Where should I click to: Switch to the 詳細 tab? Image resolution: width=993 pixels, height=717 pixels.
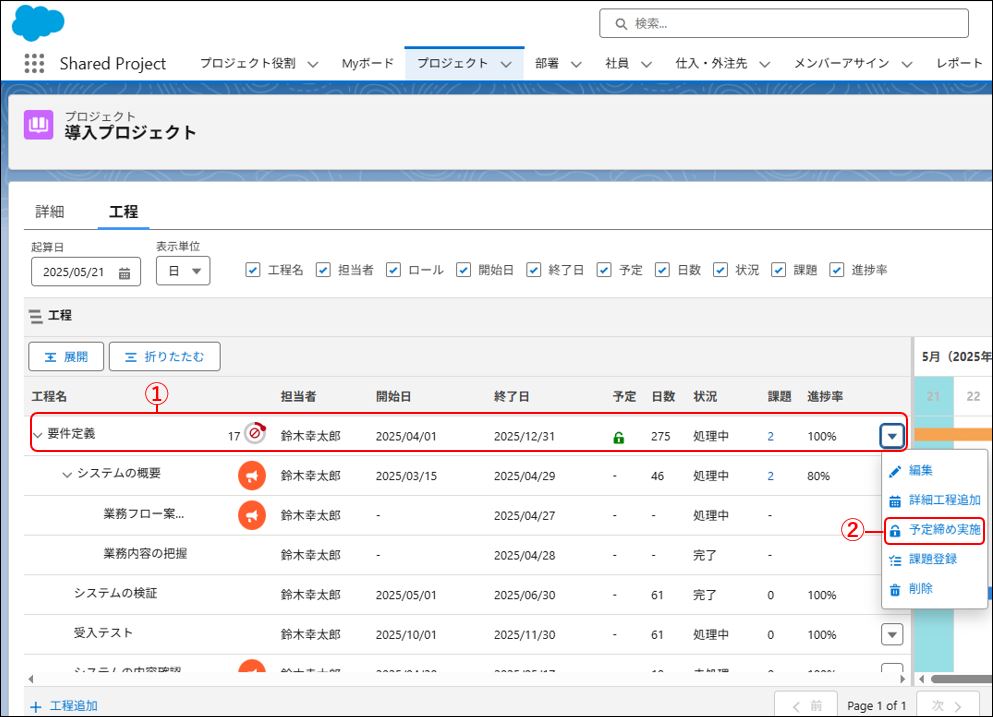click(50, 212)
